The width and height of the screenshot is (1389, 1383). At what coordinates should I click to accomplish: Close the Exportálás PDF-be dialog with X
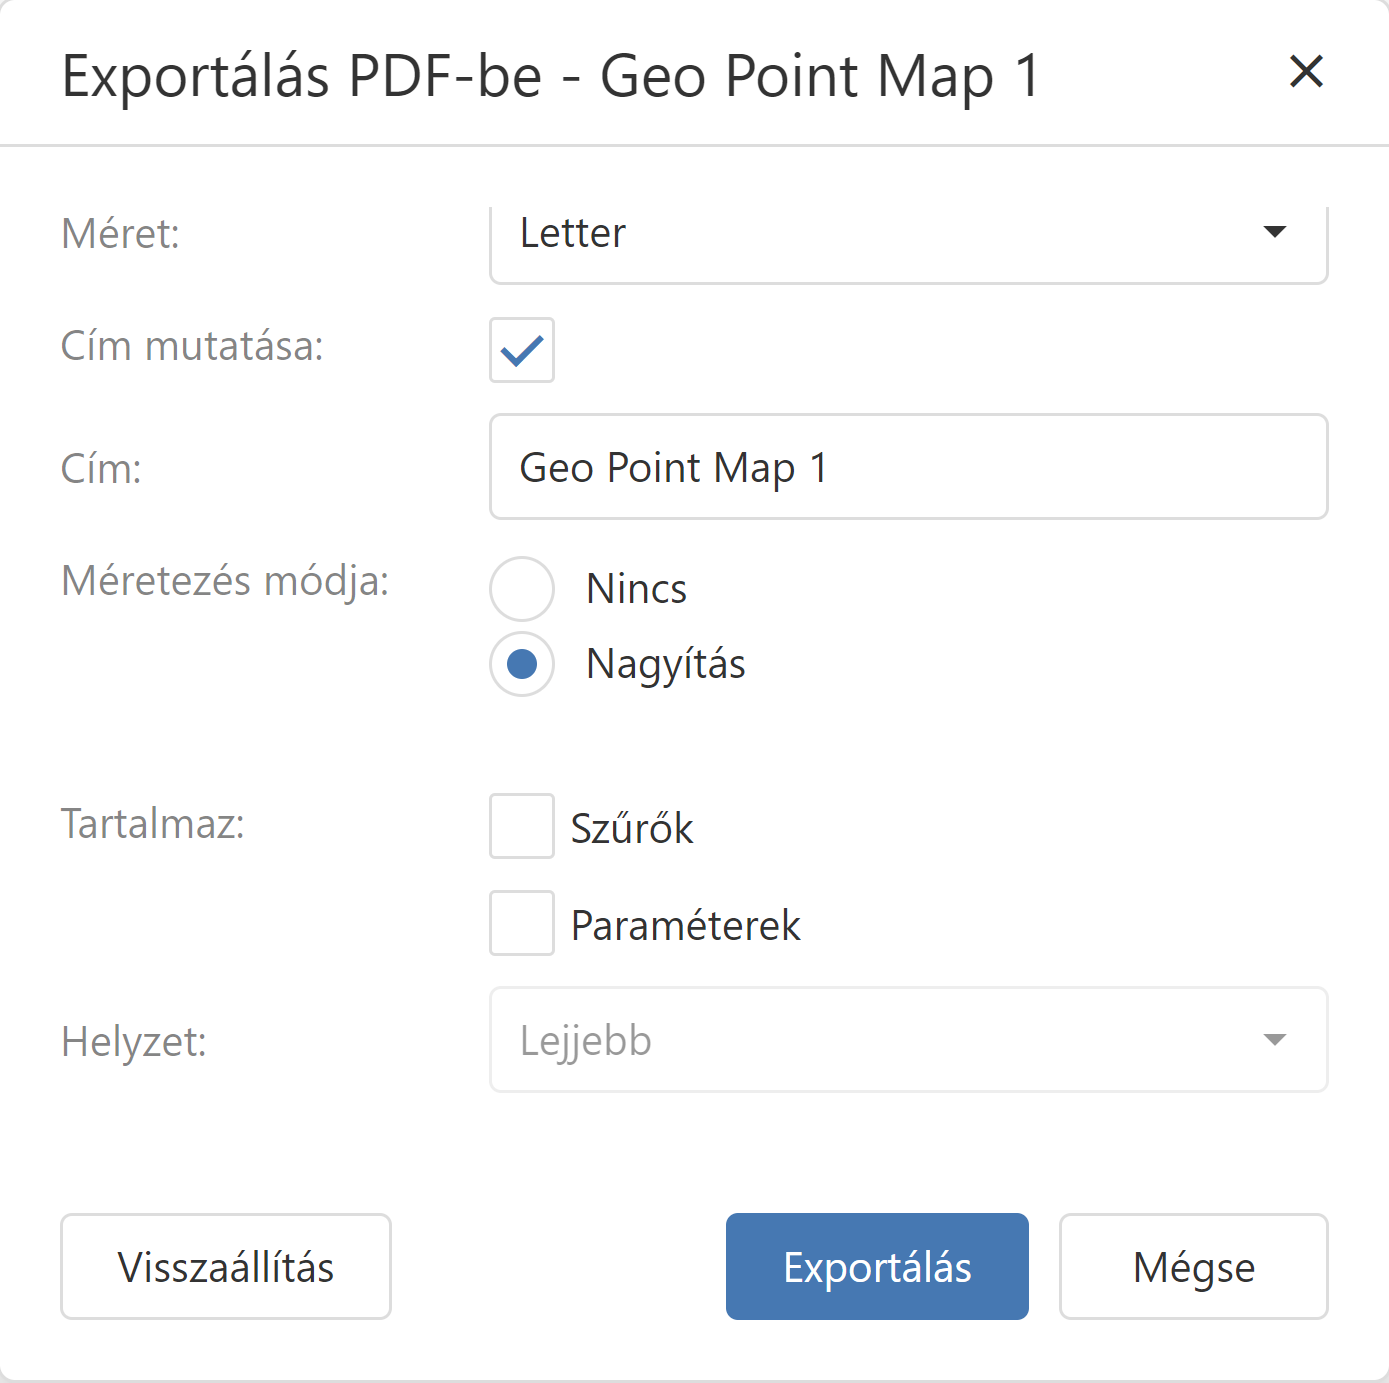[x=1306, y=72]
